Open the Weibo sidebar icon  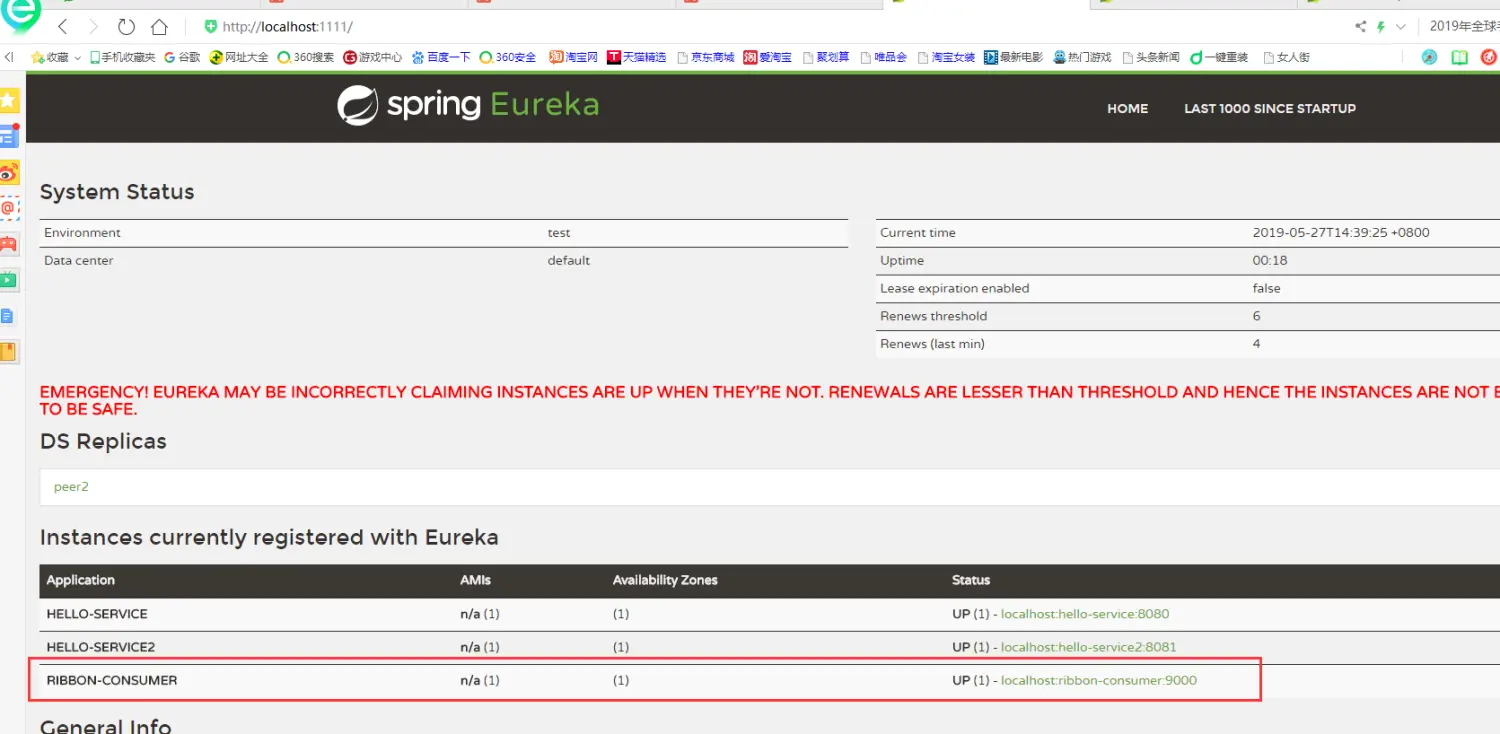tap(9, 172)
